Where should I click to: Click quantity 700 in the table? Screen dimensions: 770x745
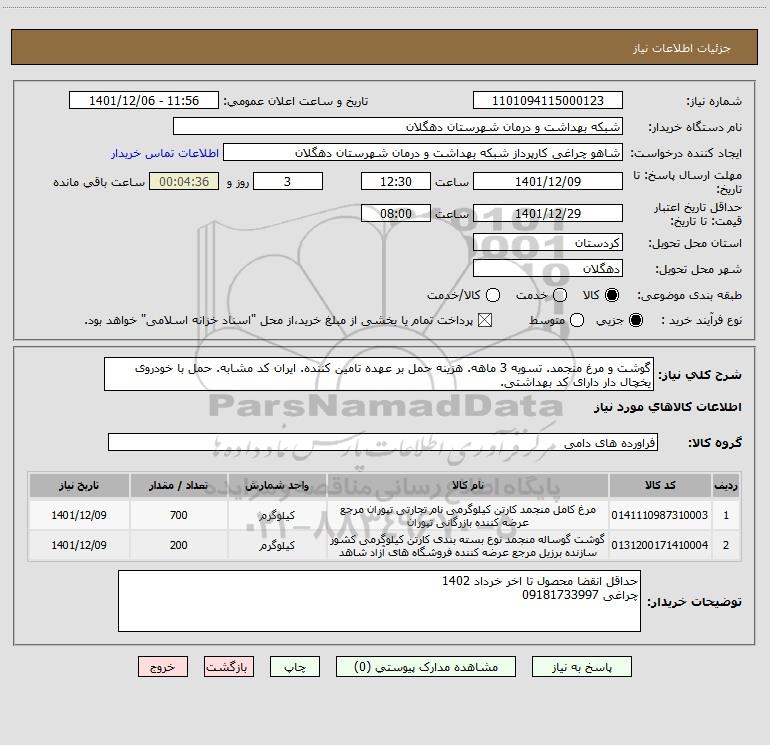[x=179, y=515]
